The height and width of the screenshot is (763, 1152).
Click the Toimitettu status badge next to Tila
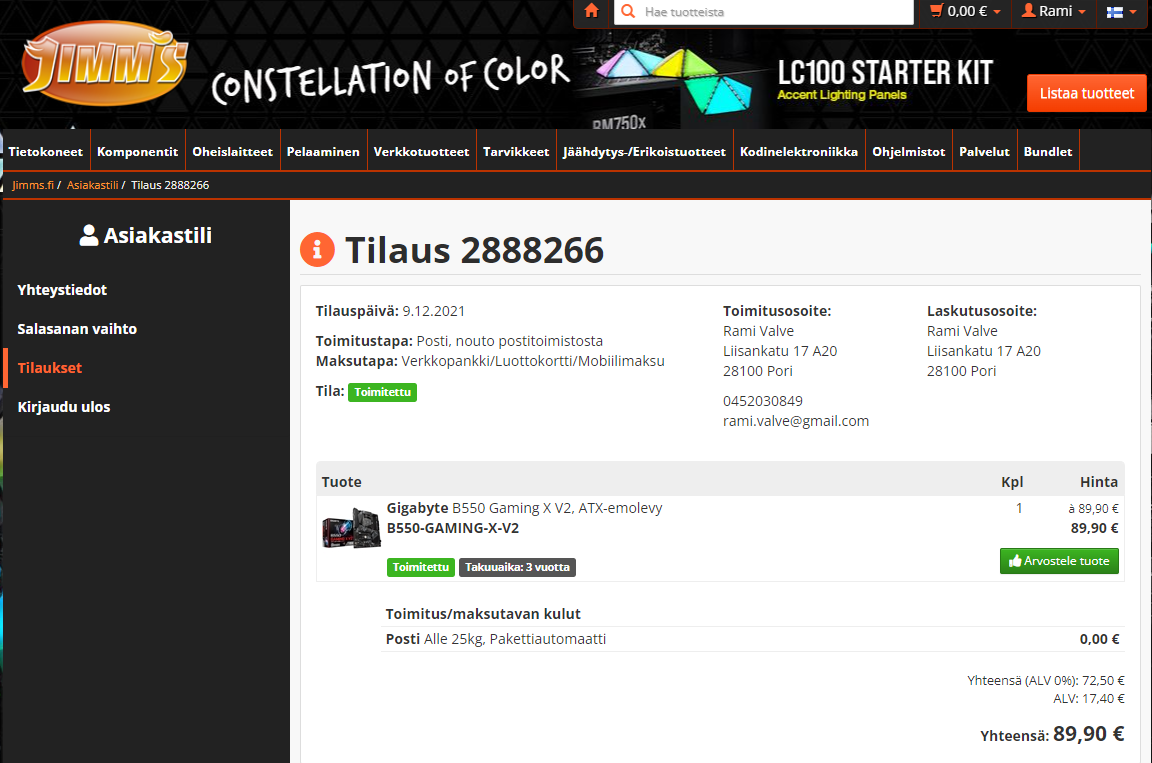click(382, 392)
